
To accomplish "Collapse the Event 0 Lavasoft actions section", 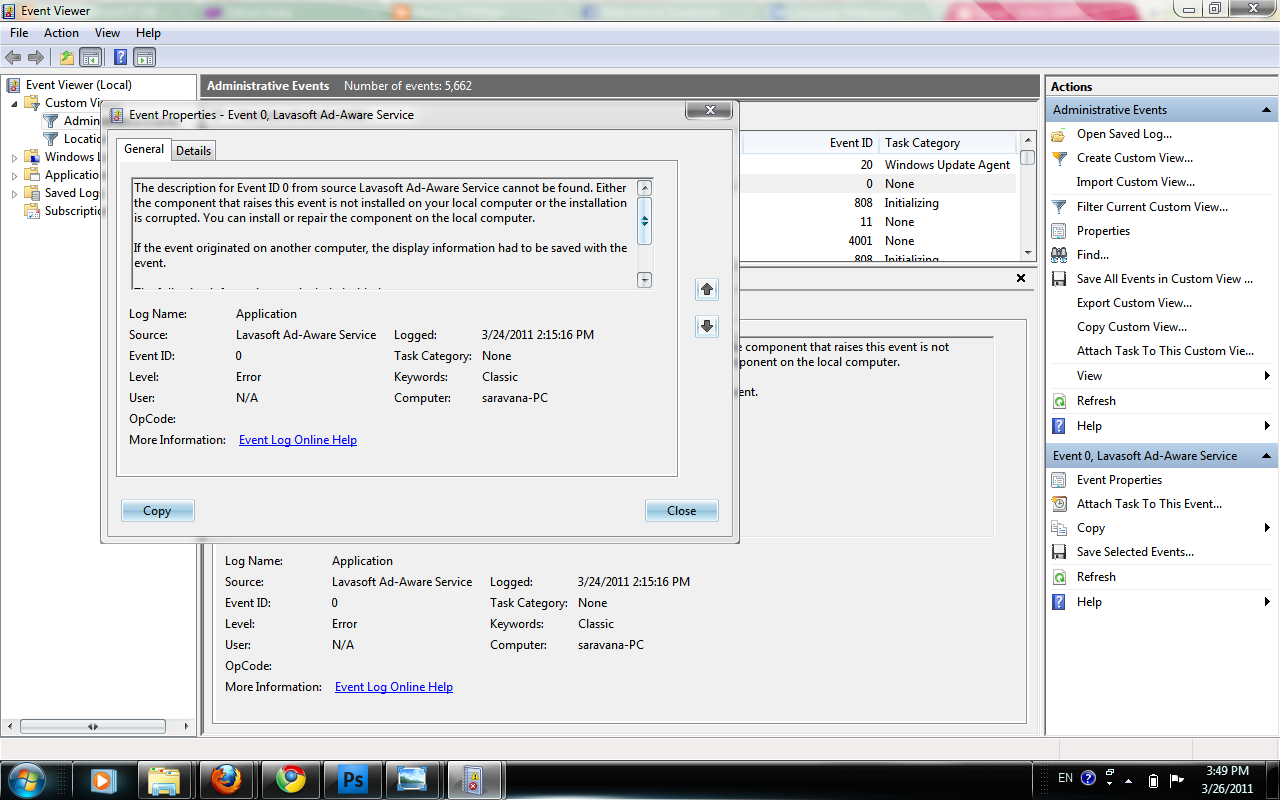I will click(x=1267, y=456).
